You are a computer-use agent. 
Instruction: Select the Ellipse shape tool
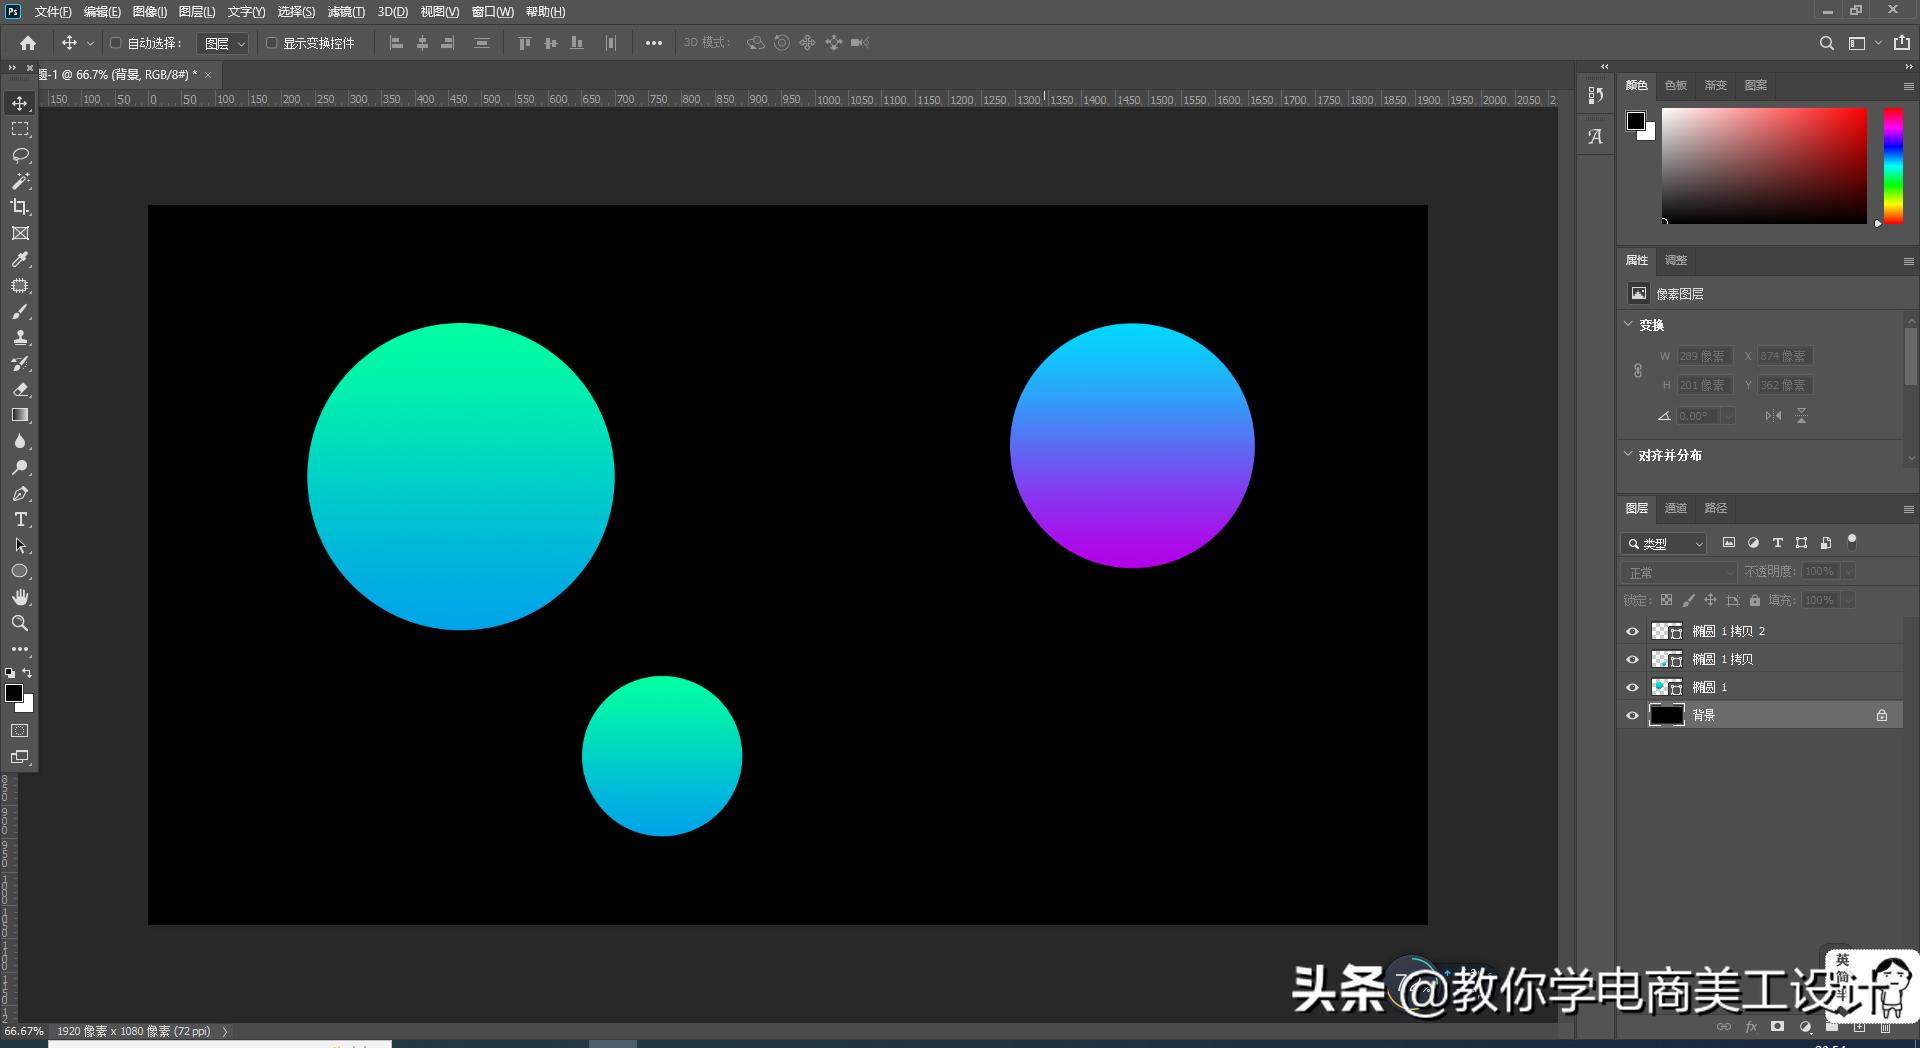(19, 571)
